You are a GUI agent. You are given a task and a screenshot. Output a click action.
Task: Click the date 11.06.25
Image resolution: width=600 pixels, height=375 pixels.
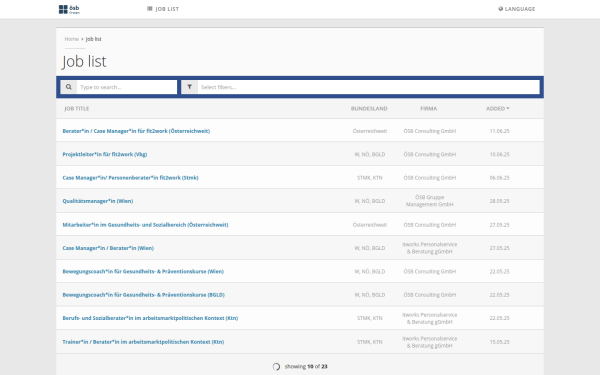[499, 131]
